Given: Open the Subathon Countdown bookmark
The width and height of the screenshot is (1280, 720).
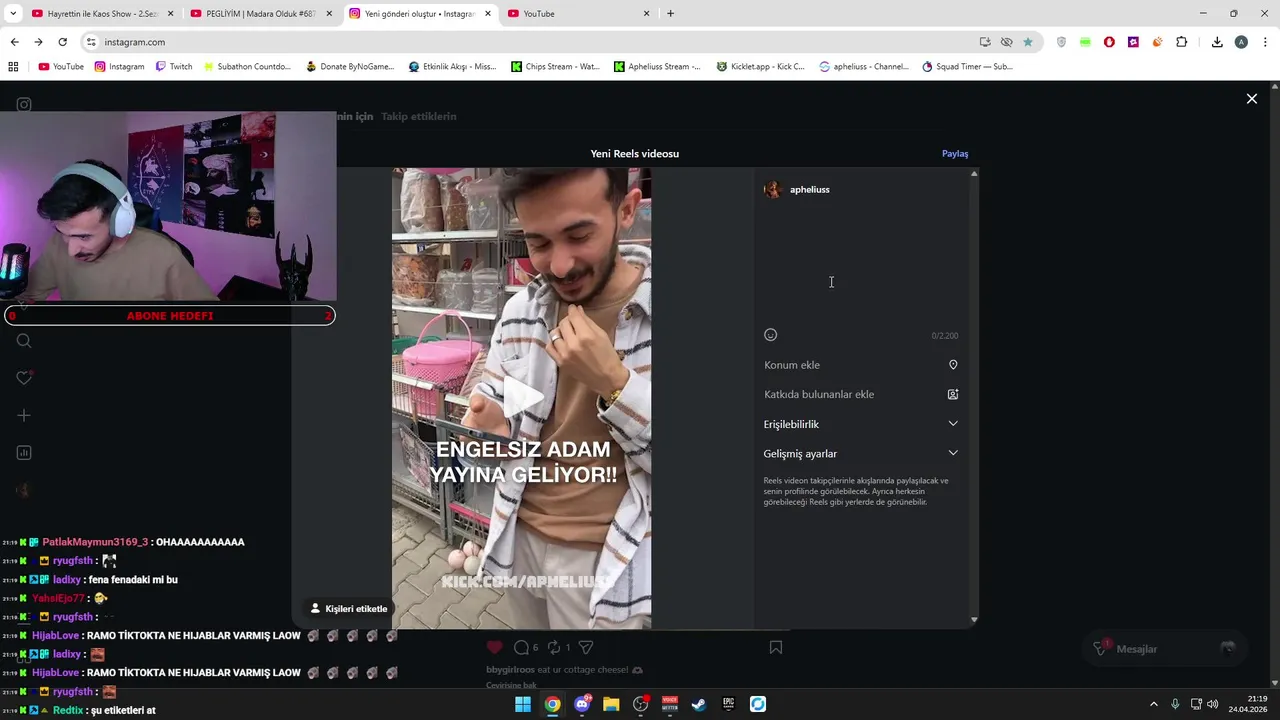Looking at the screenshot, I should tap(247, 67).
